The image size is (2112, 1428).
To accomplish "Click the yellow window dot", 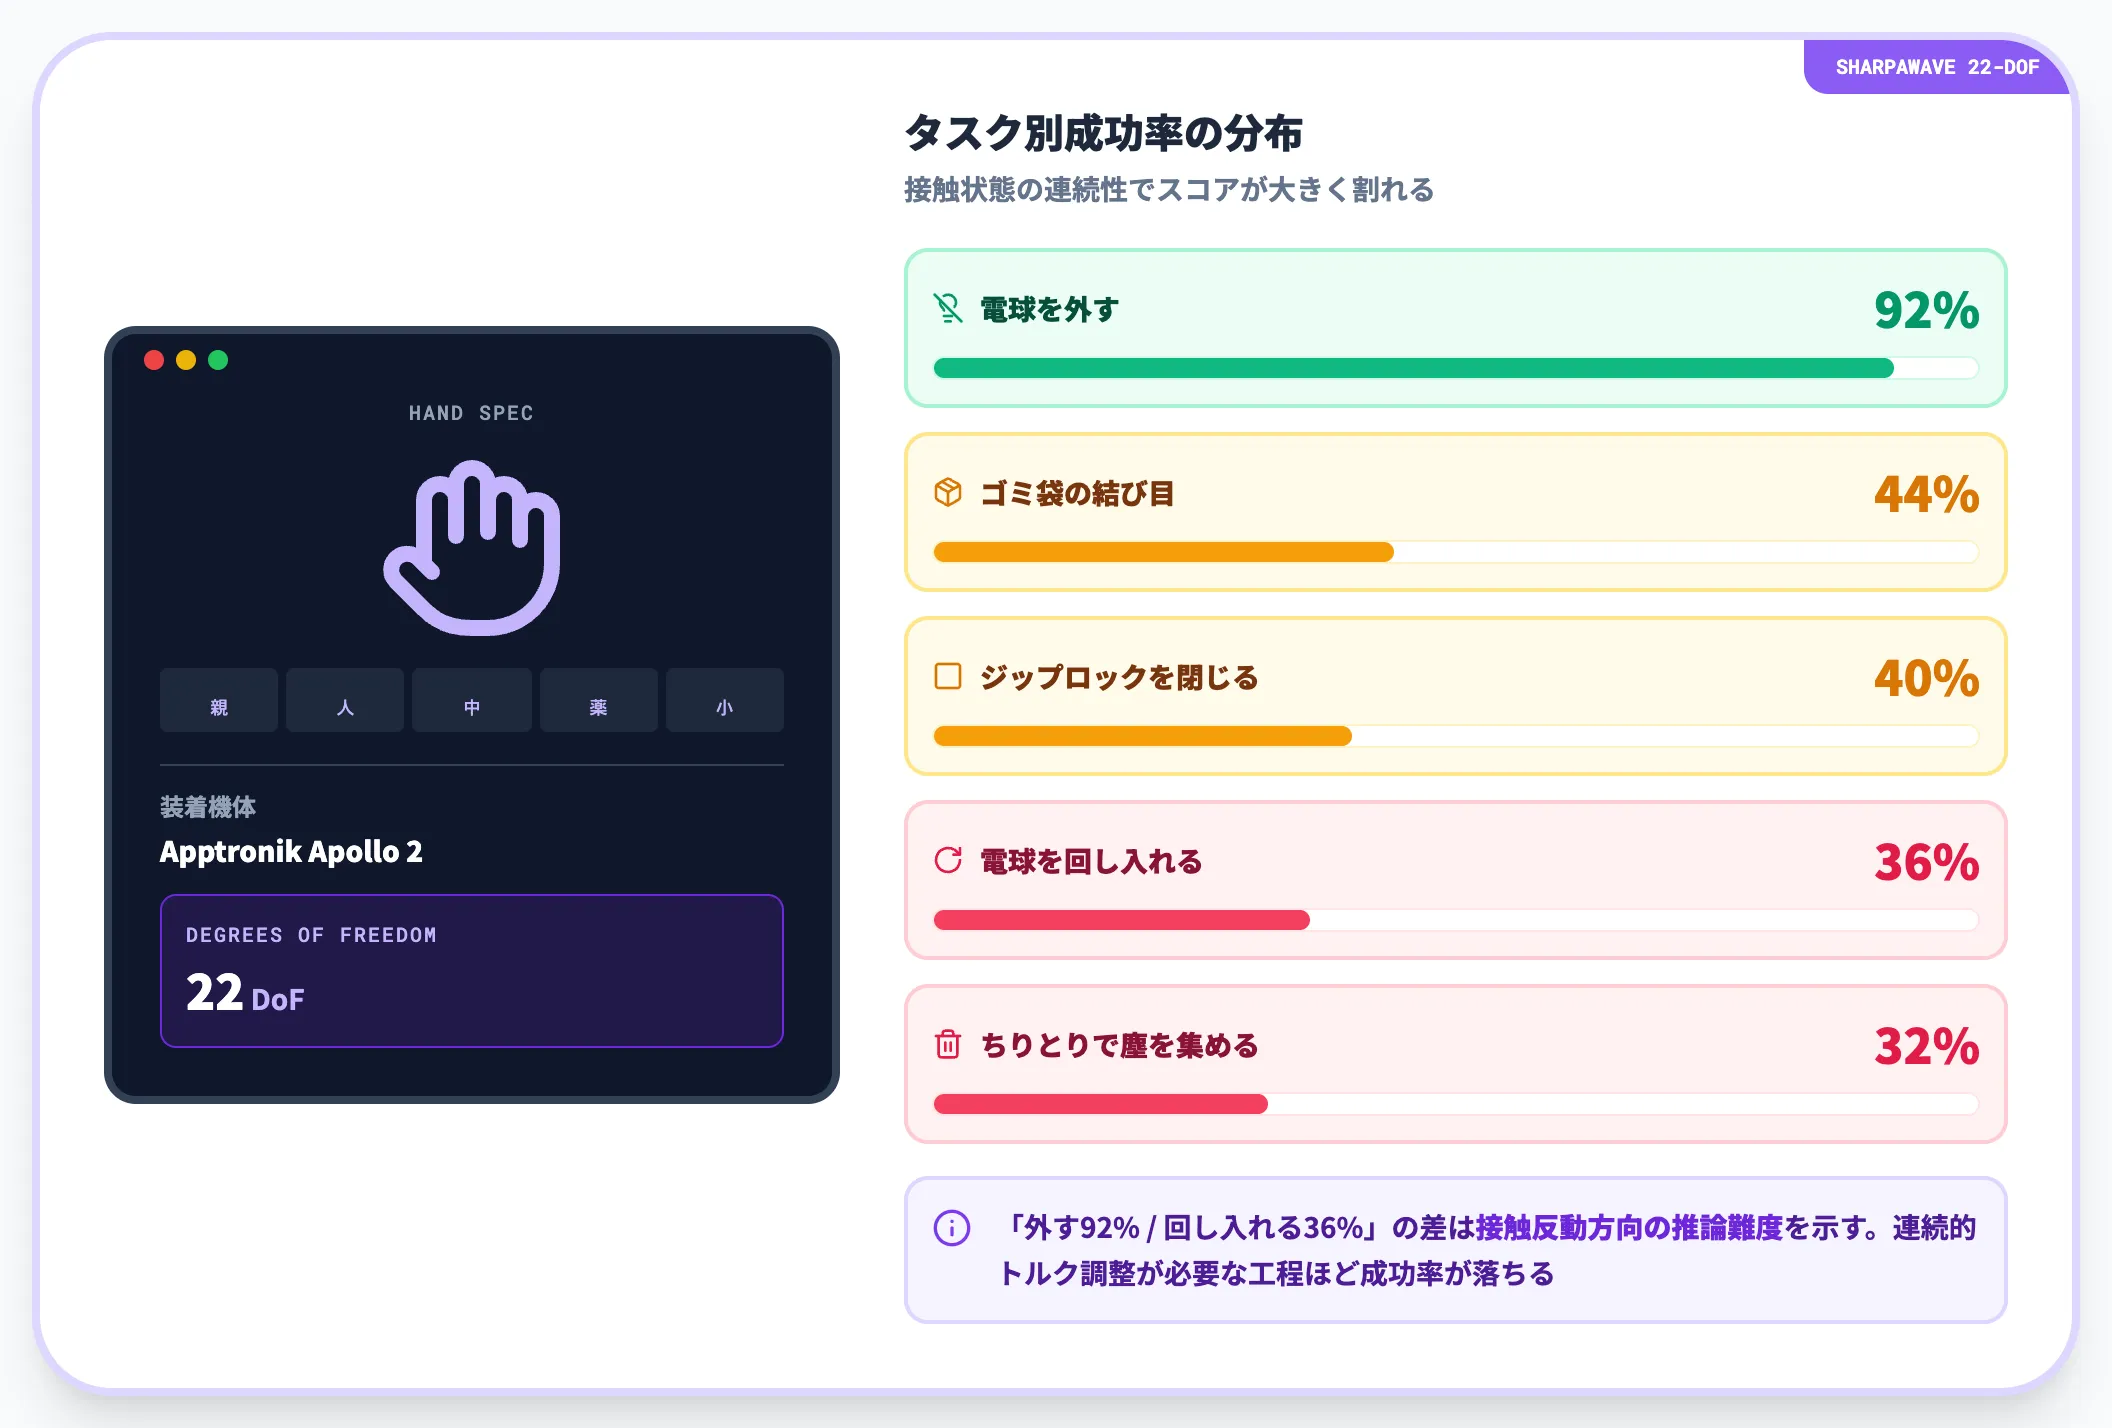I will [x=186, y=360].
